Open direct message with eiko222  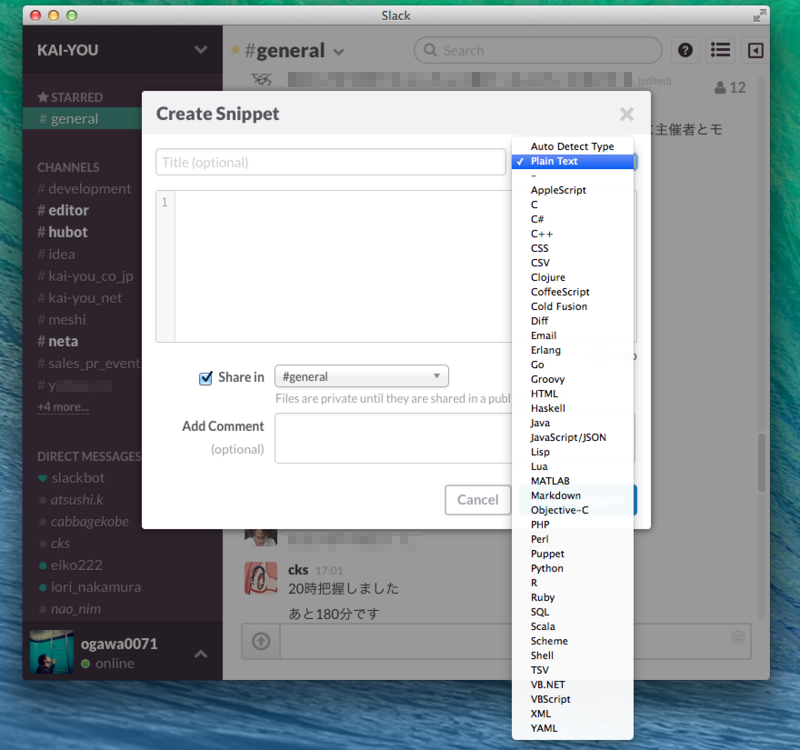(x=71, y=565)
